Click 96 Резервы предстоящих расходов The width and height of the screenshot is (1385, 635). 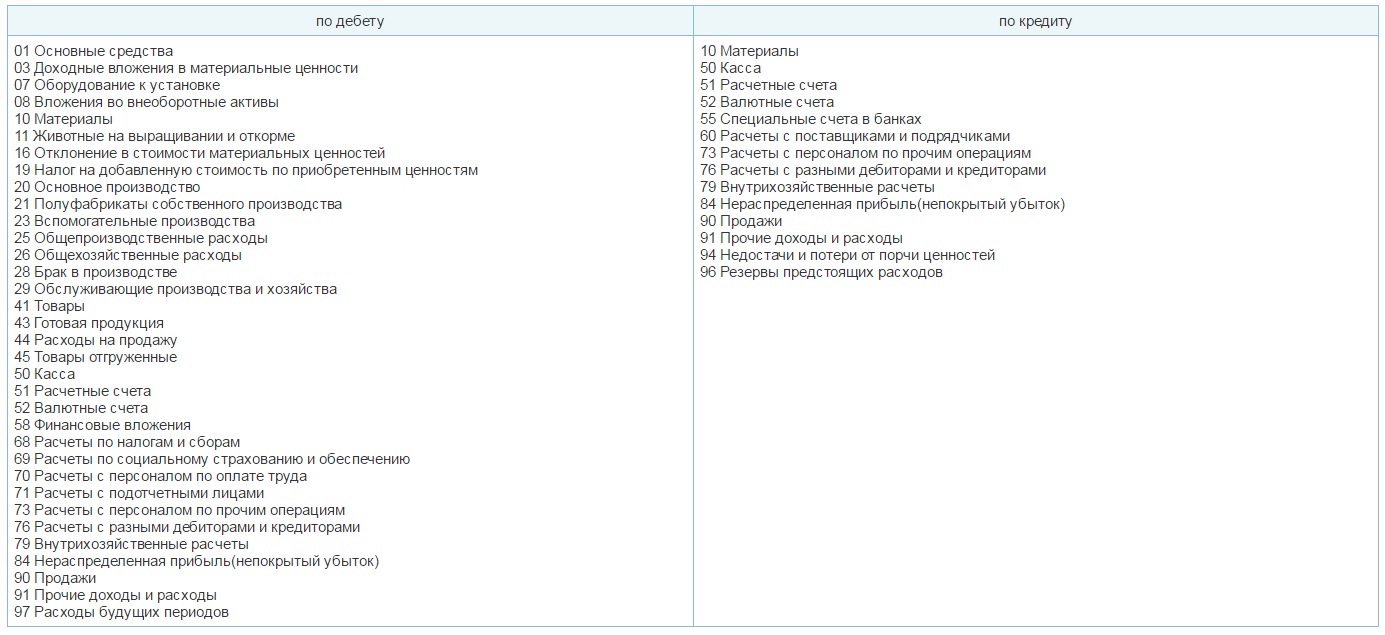(x=821, y=272)
